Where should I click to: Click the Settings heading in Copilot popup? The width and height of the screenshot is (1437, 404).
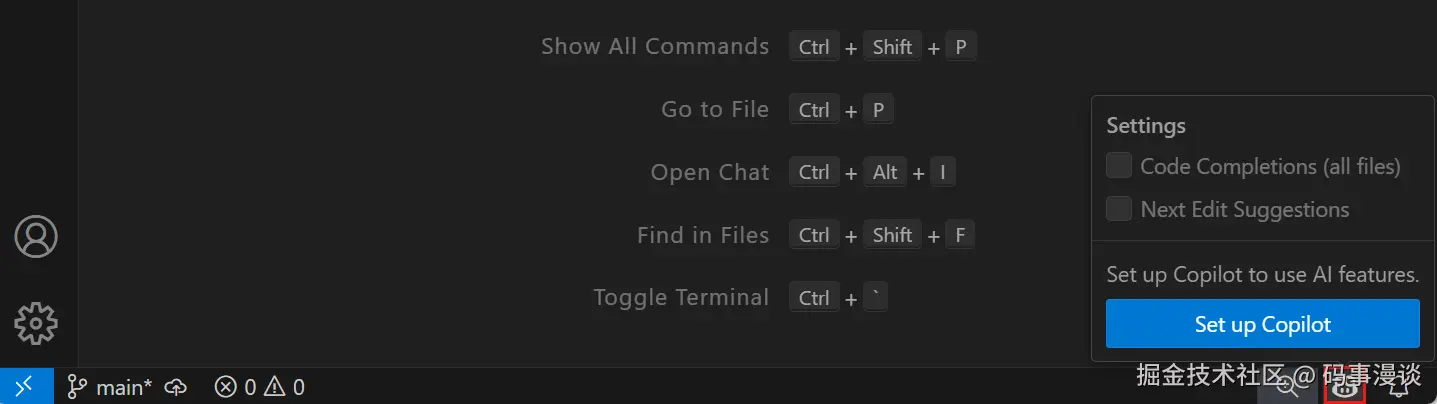pos(1146,126)
